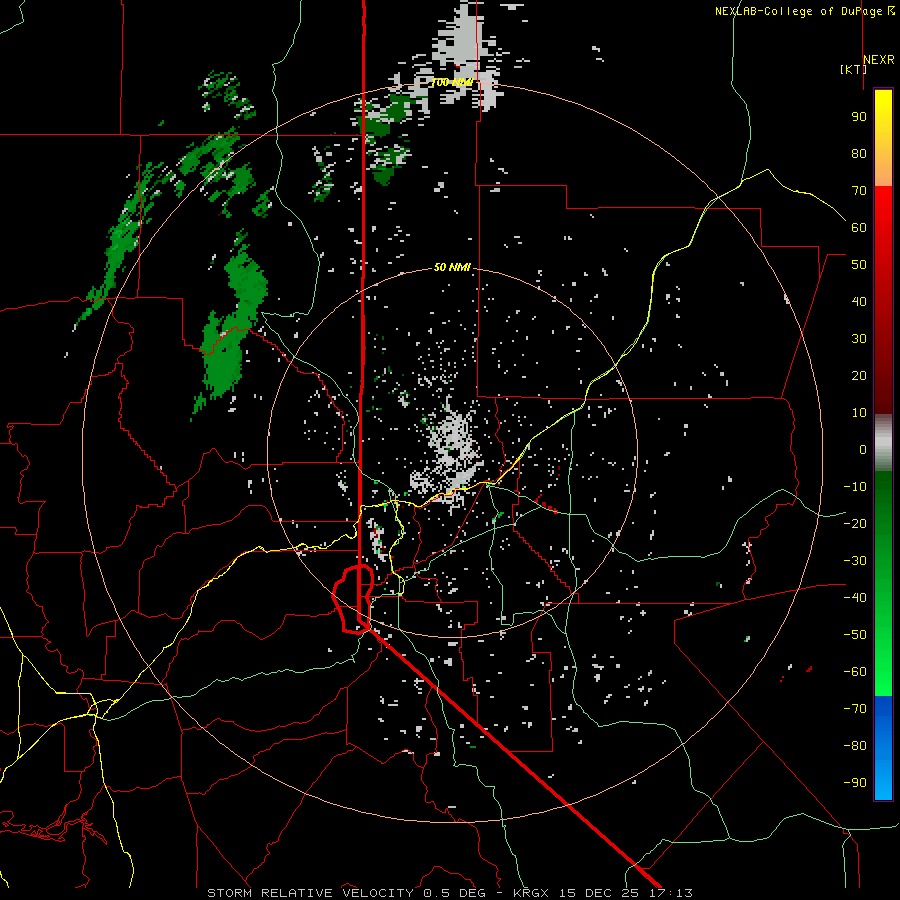Image resolution: width=900 pixels, height=900 pixels.
Task: Click the 70 value on the velocity scale
Action: point(859,191)
